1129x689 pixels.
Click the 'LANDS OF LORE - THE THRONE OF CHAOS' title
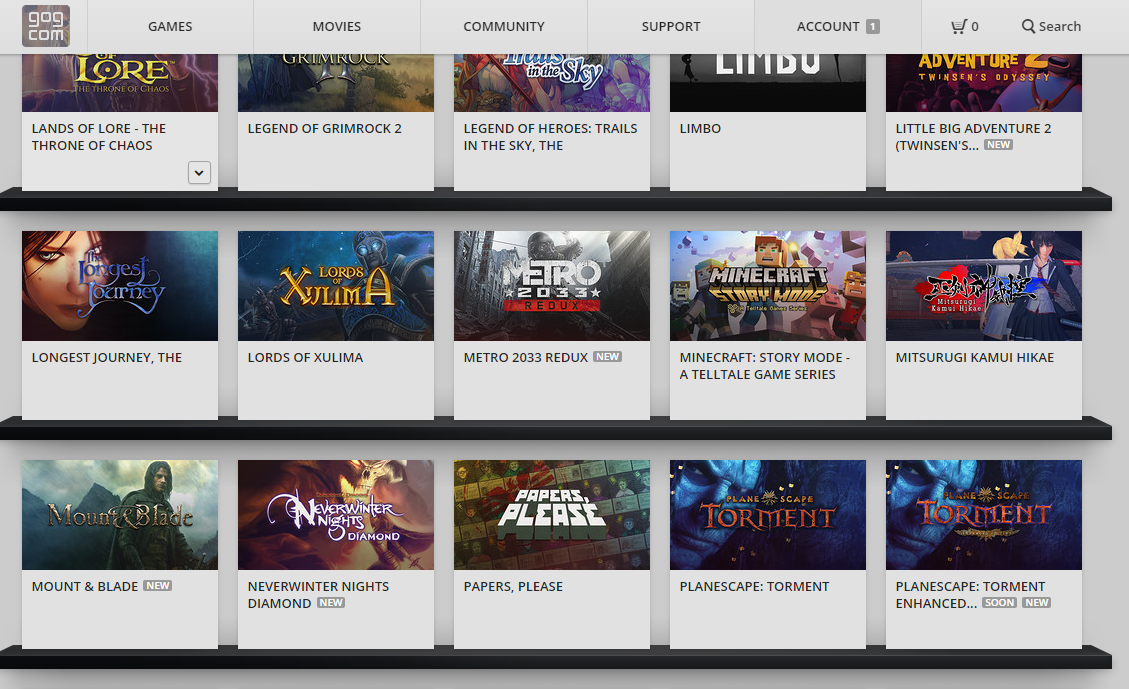(x=99, y=137)
